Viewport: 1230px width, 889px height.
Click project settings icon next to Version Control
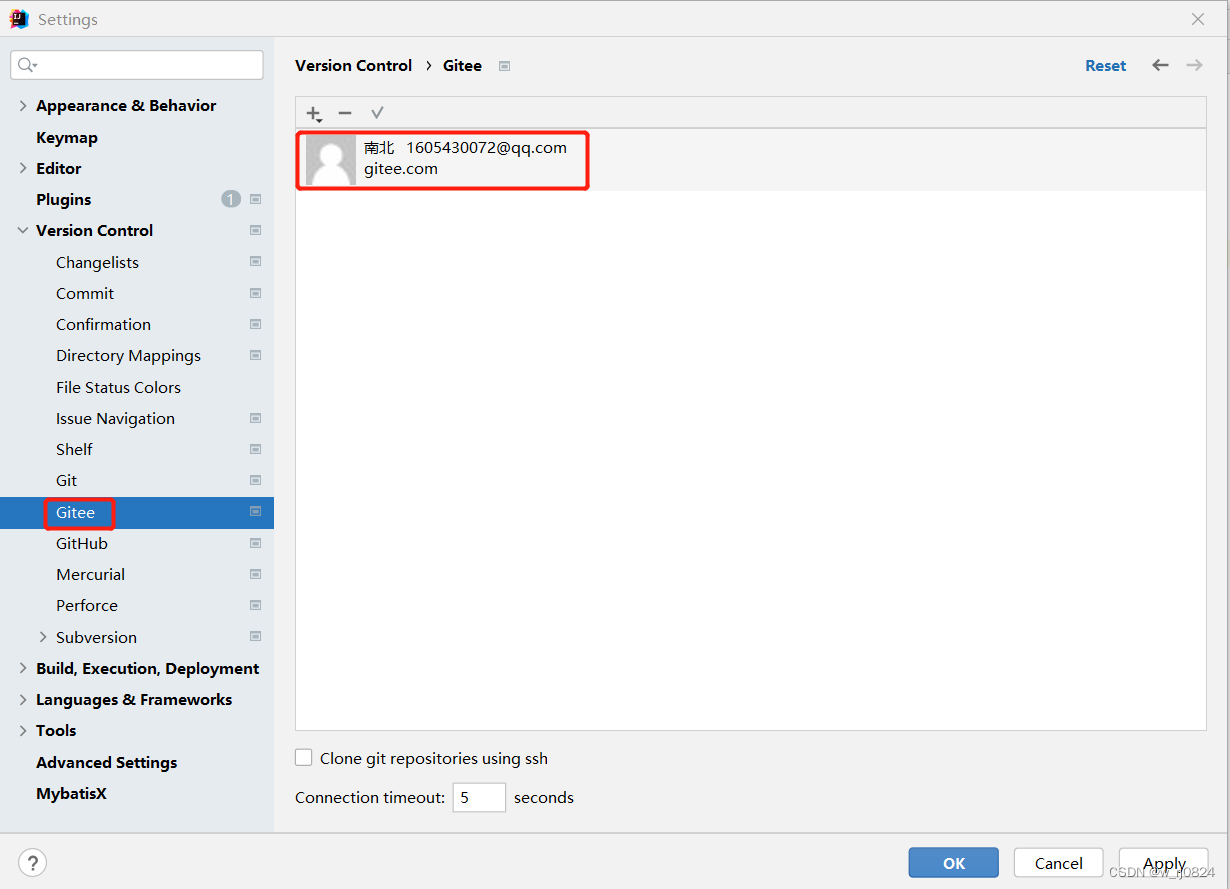click(256, 230)
